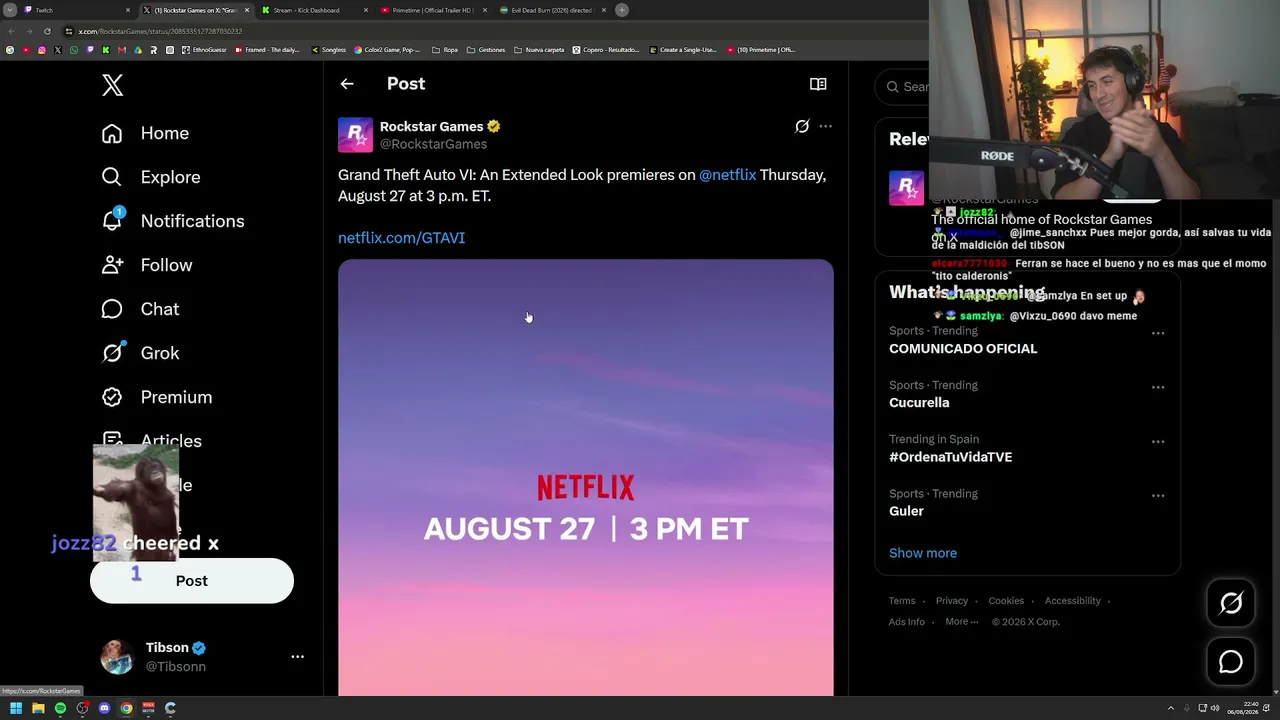The height and width of the screenshot is (720, 1280).
Task: Click the back arrow beside Post heading
Action: [347, 84]
